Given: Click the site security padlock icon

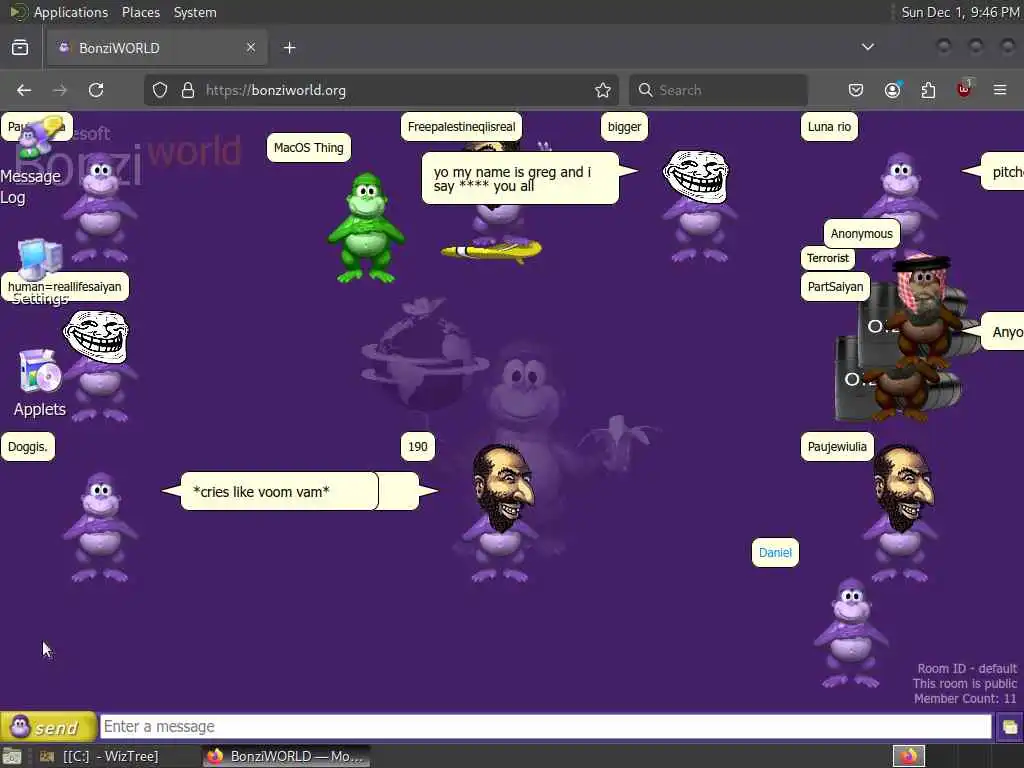Looking at the screenshot, I should [188, 90].
